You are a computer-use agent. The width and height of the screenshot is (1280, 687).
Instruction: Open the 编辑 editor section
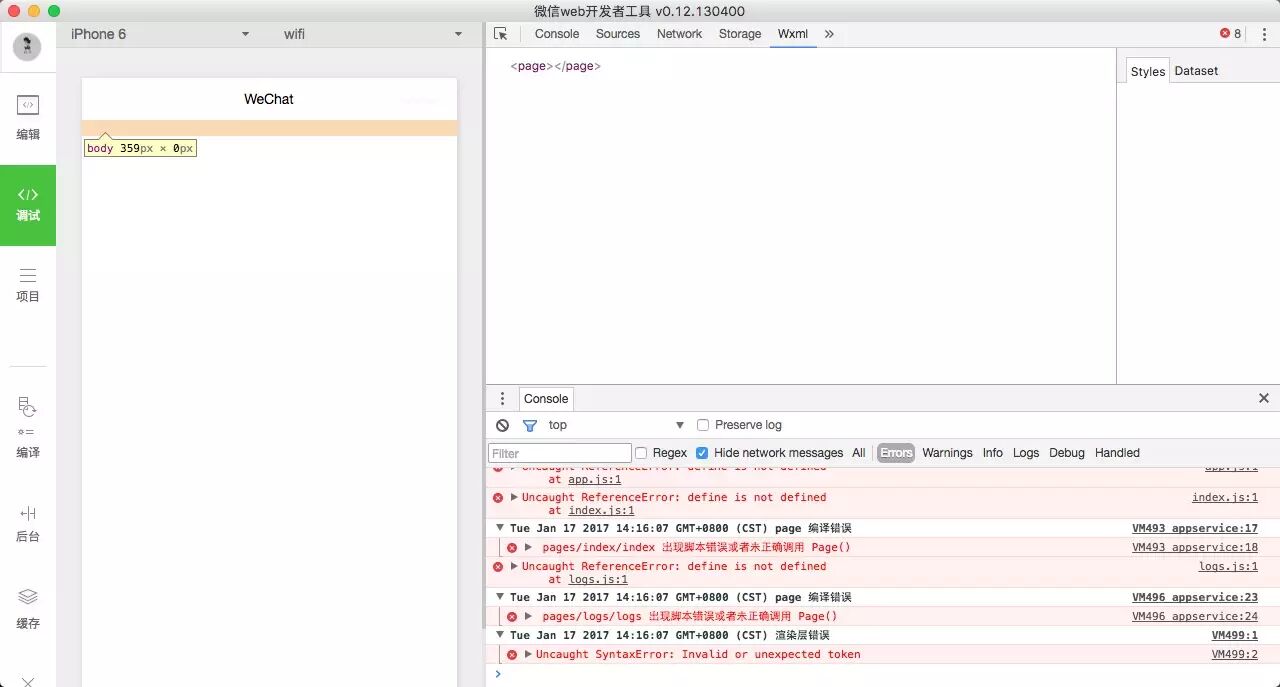pyautogui.click(x=28, y=118)
